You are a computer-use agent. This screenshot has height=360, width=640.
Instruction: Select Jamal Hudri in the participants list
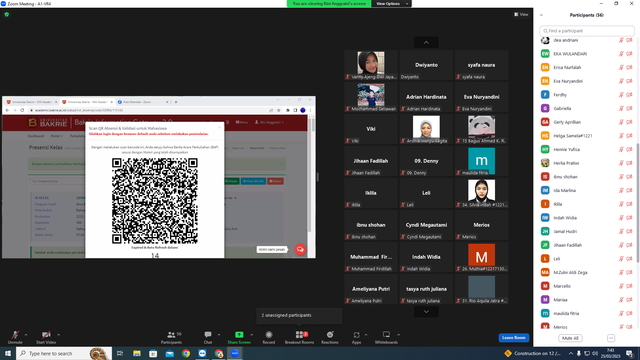pyautogui.click(x=587, y=231)
